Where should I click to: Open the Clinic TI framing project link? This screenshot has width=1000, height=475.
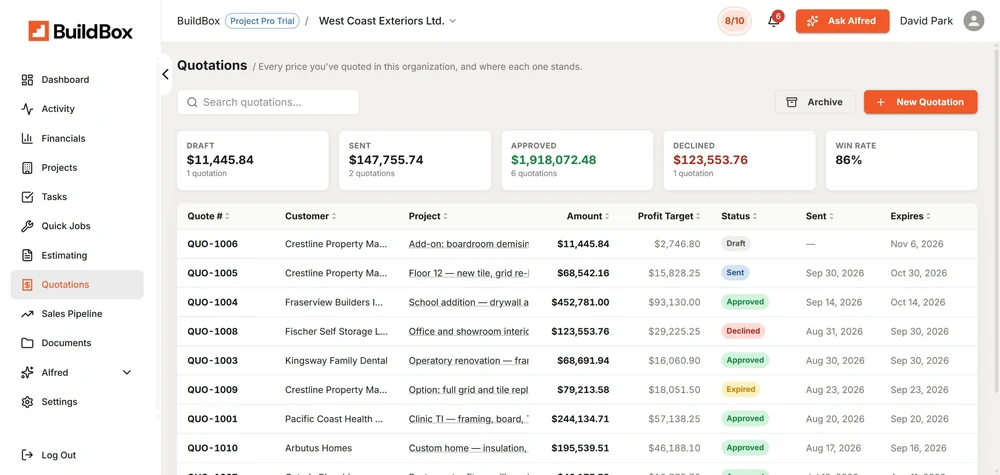point(469,419)
